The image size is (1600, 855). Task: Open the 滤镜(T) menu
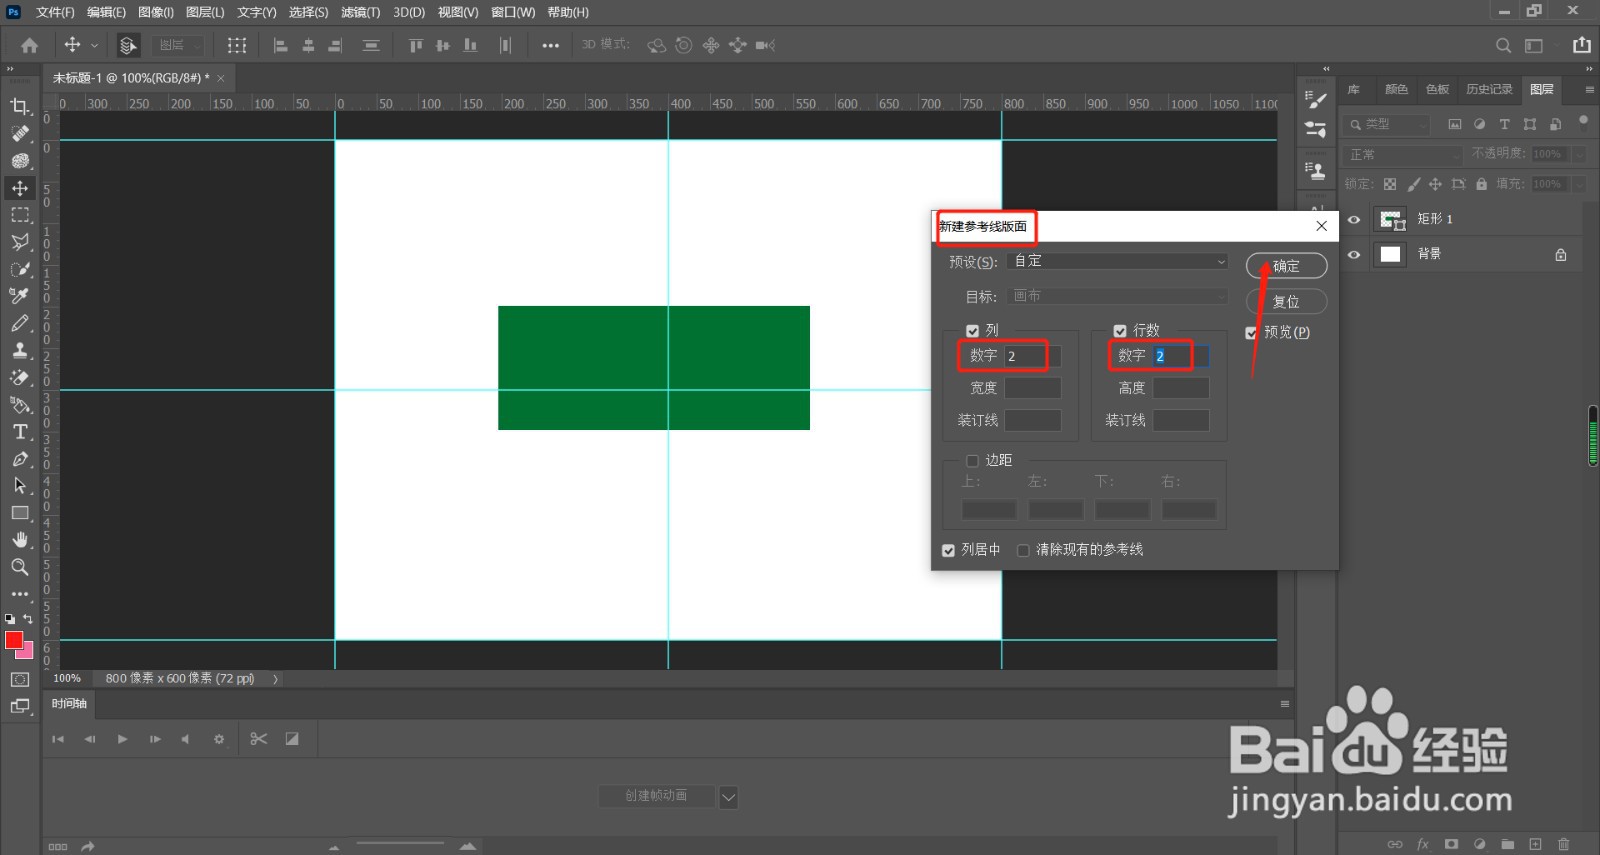[360, 12]
